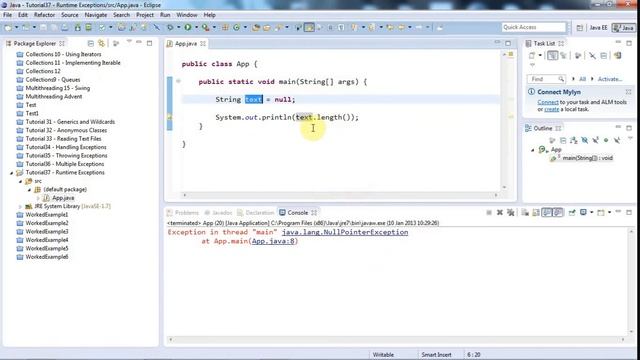Click the editor horizontal scrollbar

pos(340,195)
